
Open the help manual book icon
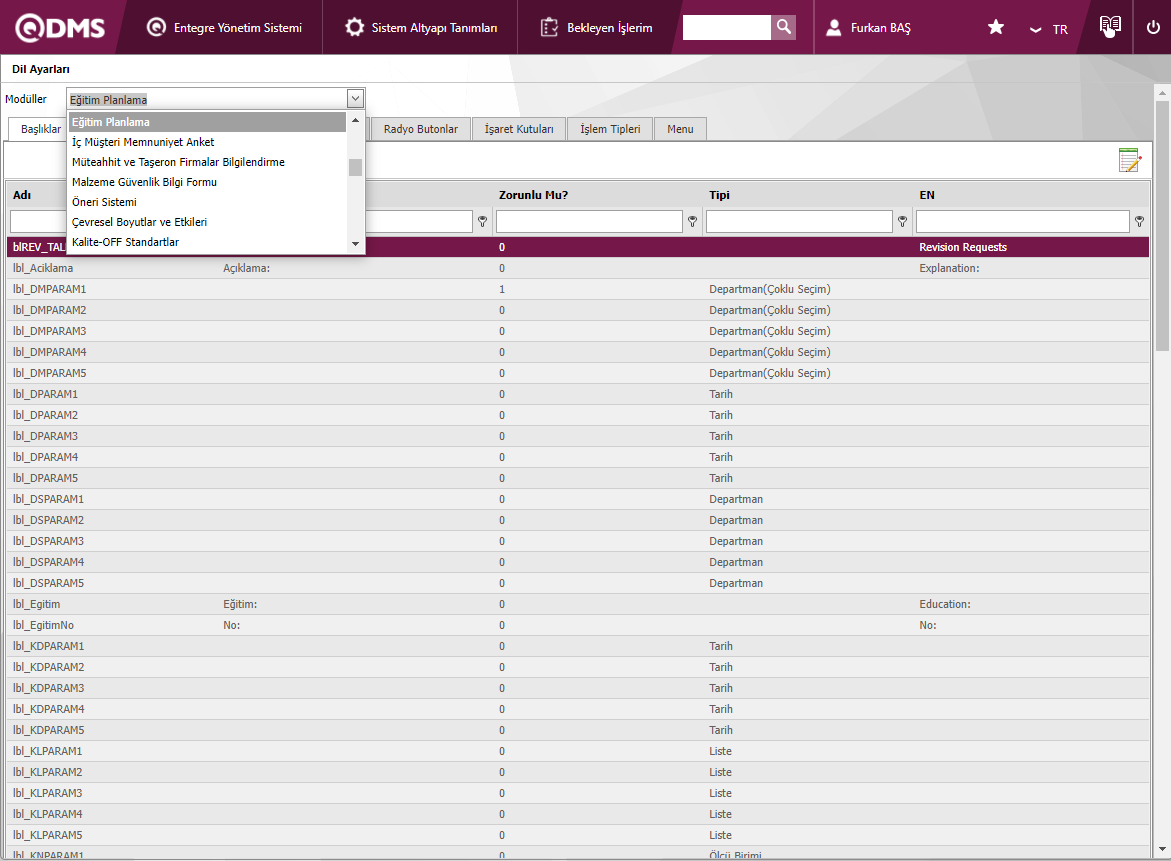tap(1109, 27)
